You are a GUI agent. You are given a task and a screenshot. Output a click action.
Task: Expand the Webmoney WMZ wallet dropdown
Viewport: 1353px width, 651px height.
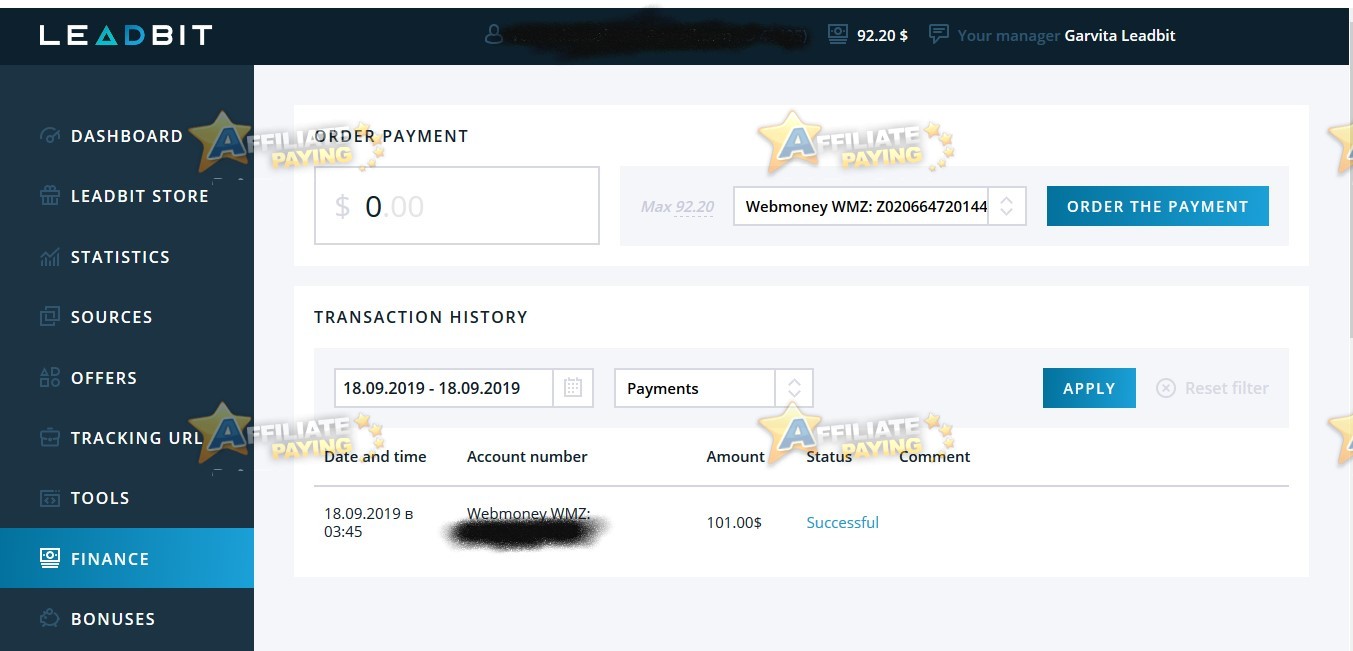pos(880,206)
